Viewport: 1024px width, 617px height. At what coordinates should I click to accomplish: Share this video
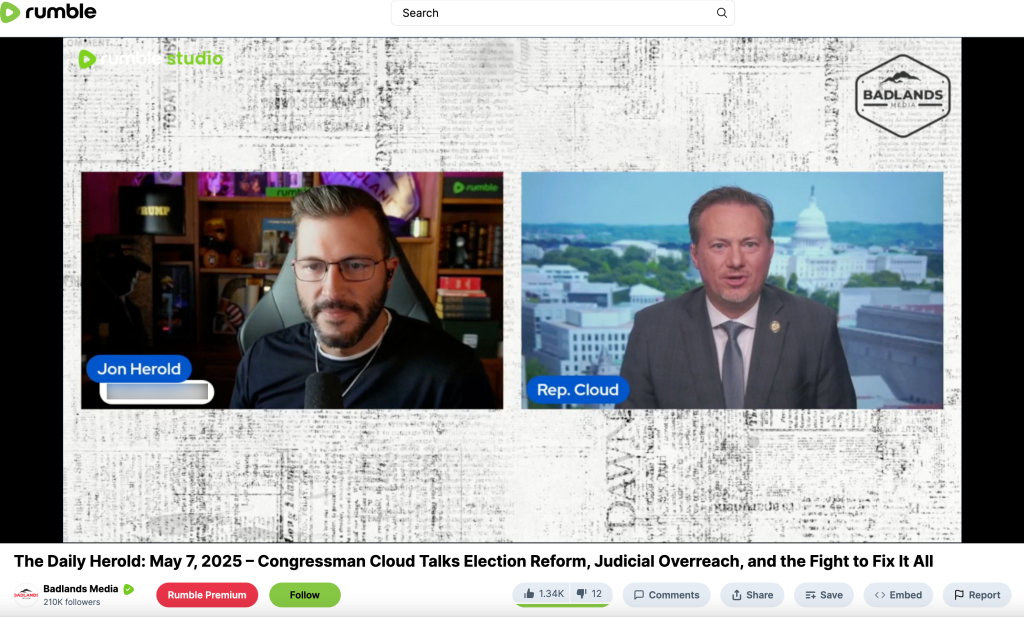752,595
